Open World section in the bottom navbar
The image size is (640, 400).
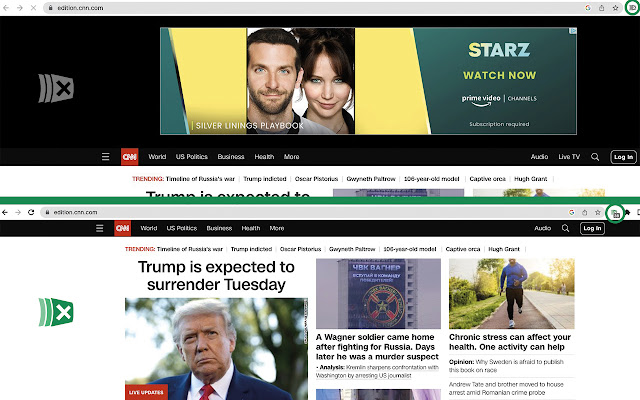pos(149,228)
